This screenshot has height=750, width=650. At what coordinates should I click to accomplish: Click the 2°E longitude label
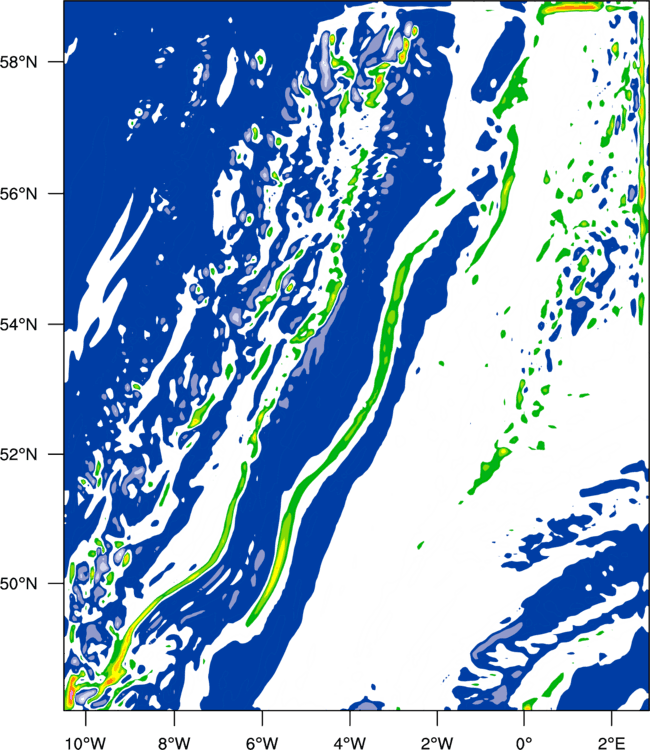(612, 743)
